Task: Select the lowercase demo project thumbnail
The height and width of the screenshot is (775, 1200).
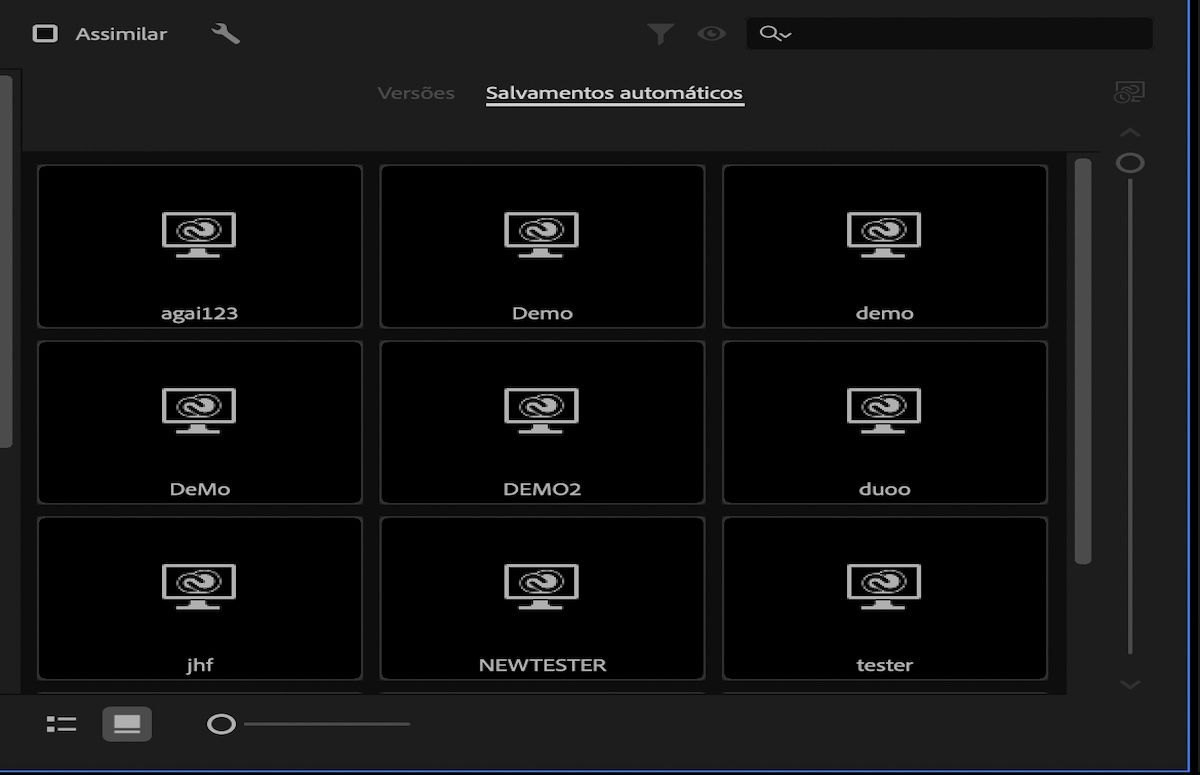Action: tap(885, 246)
